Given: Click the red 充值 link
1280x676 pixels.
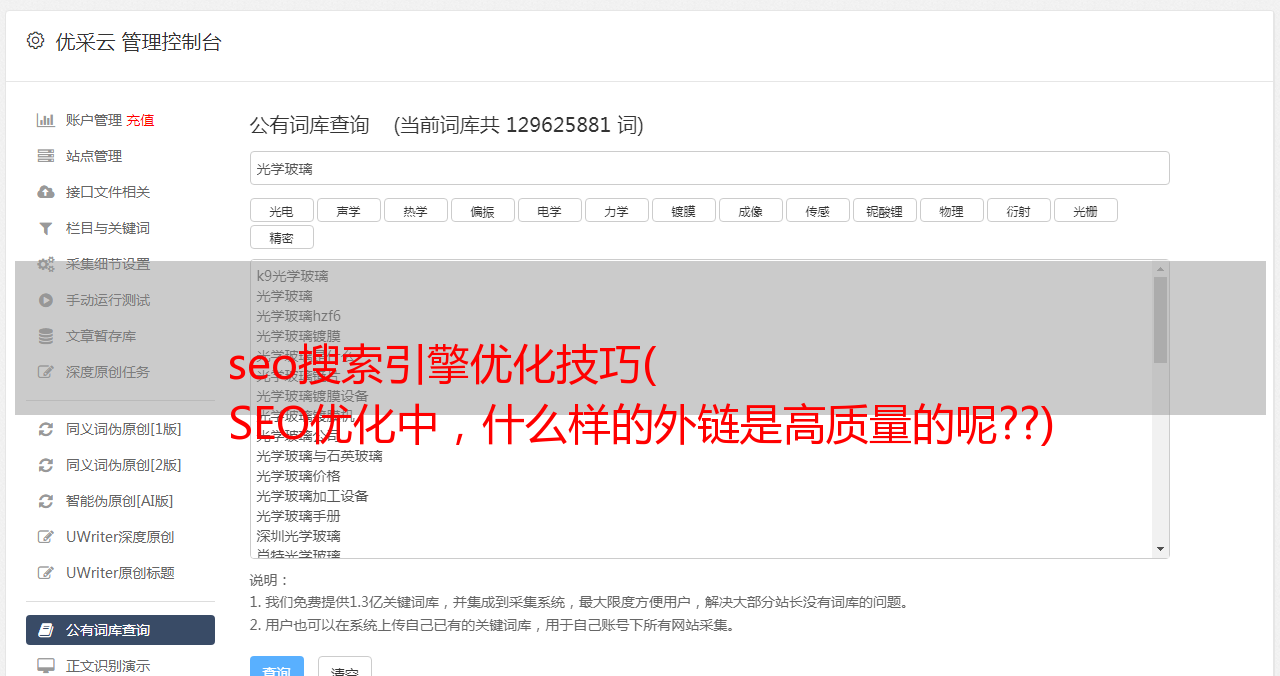Looking at the screenshot, I should tap(140, 120).
